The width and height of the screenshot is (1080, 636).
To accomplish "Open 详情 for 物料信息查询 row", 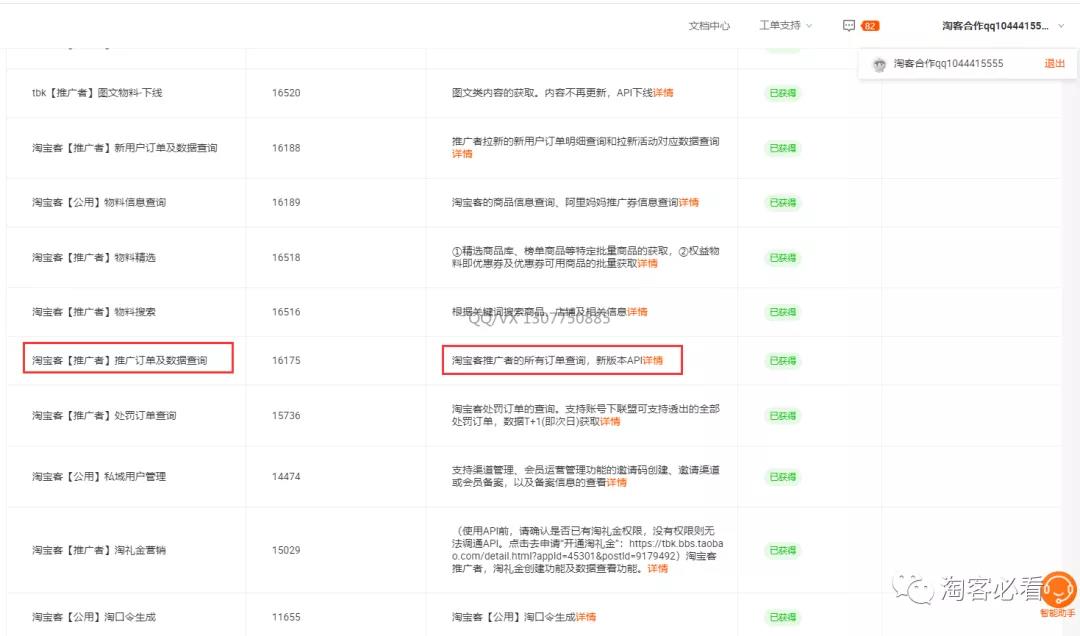I will tap(688, 202).
